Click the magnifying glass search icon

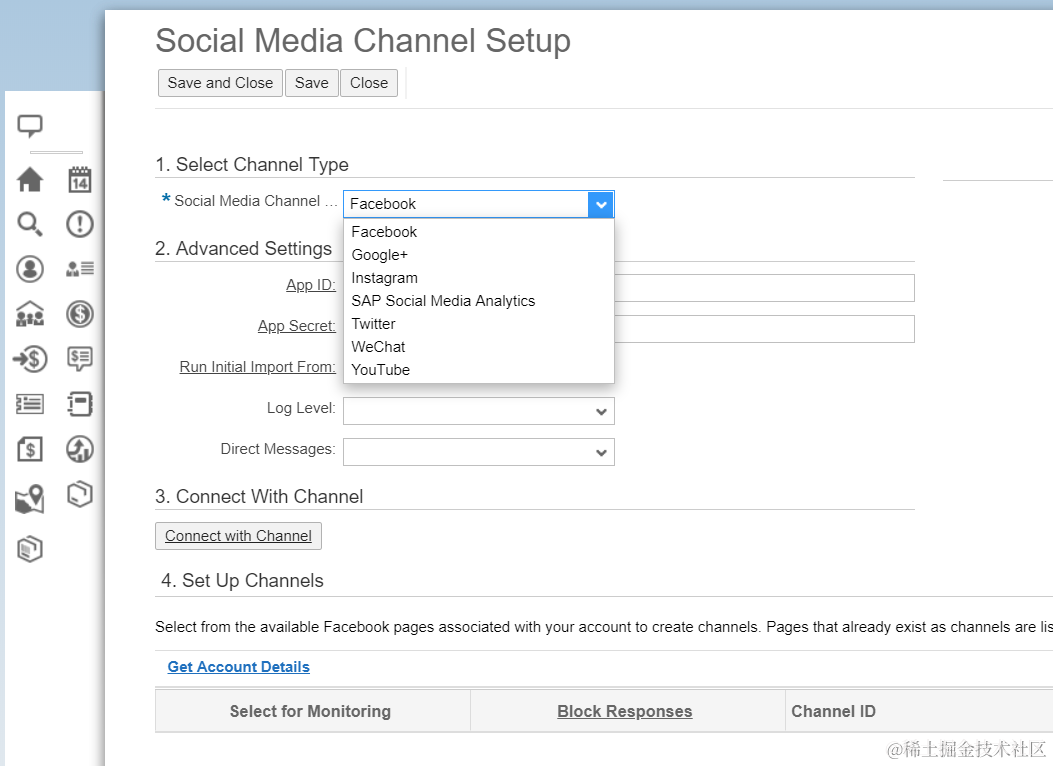(30, 224)
